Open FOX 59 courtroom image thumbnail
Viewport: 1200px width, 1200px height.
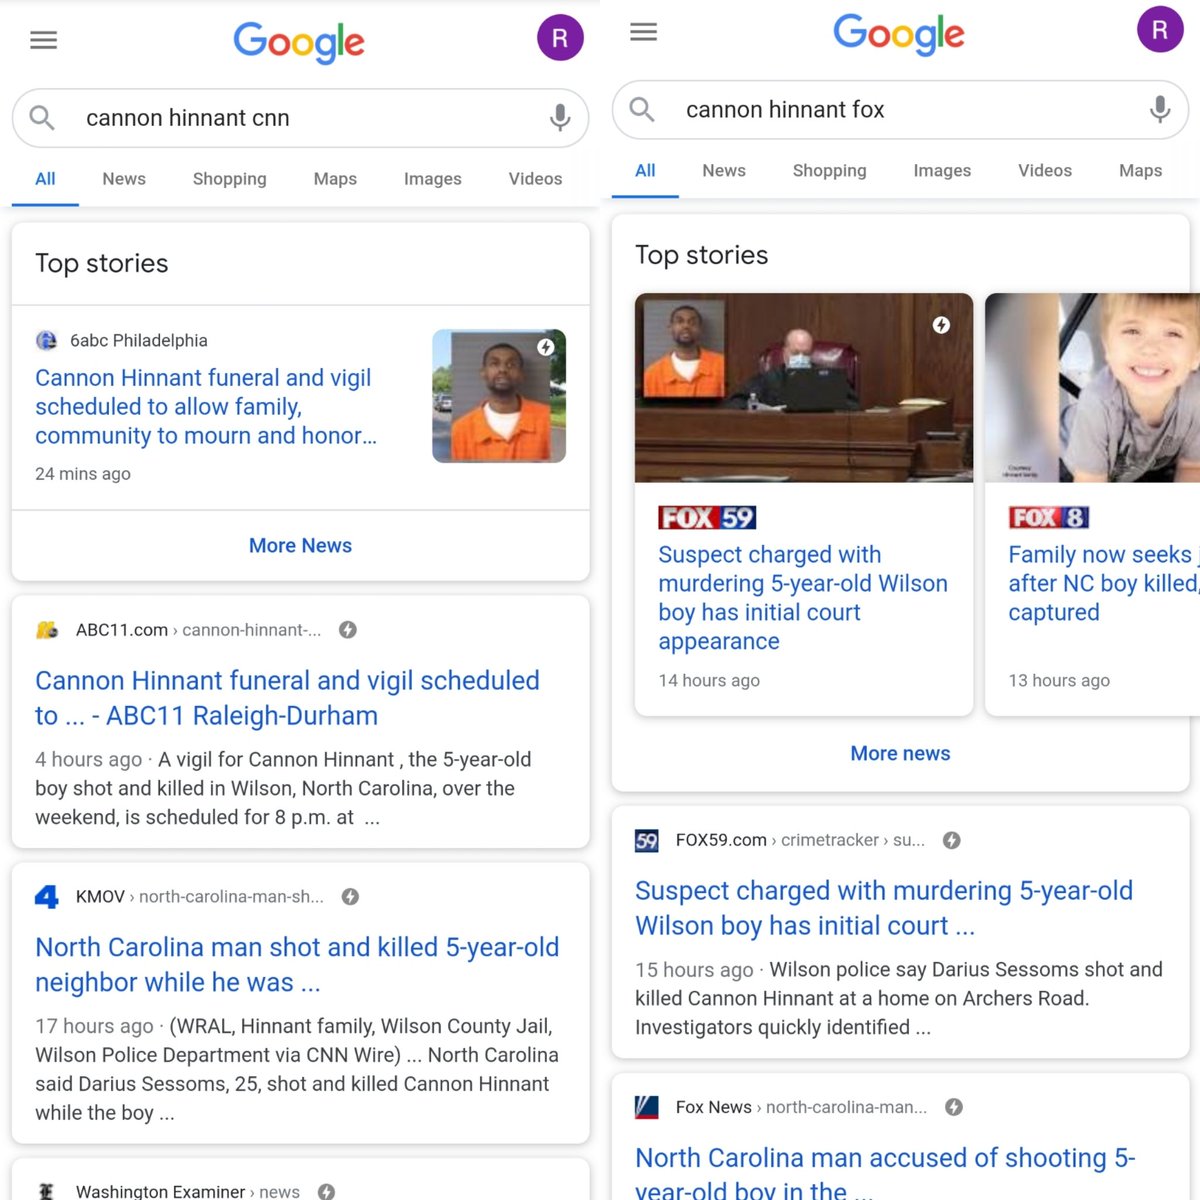[804, 388]
